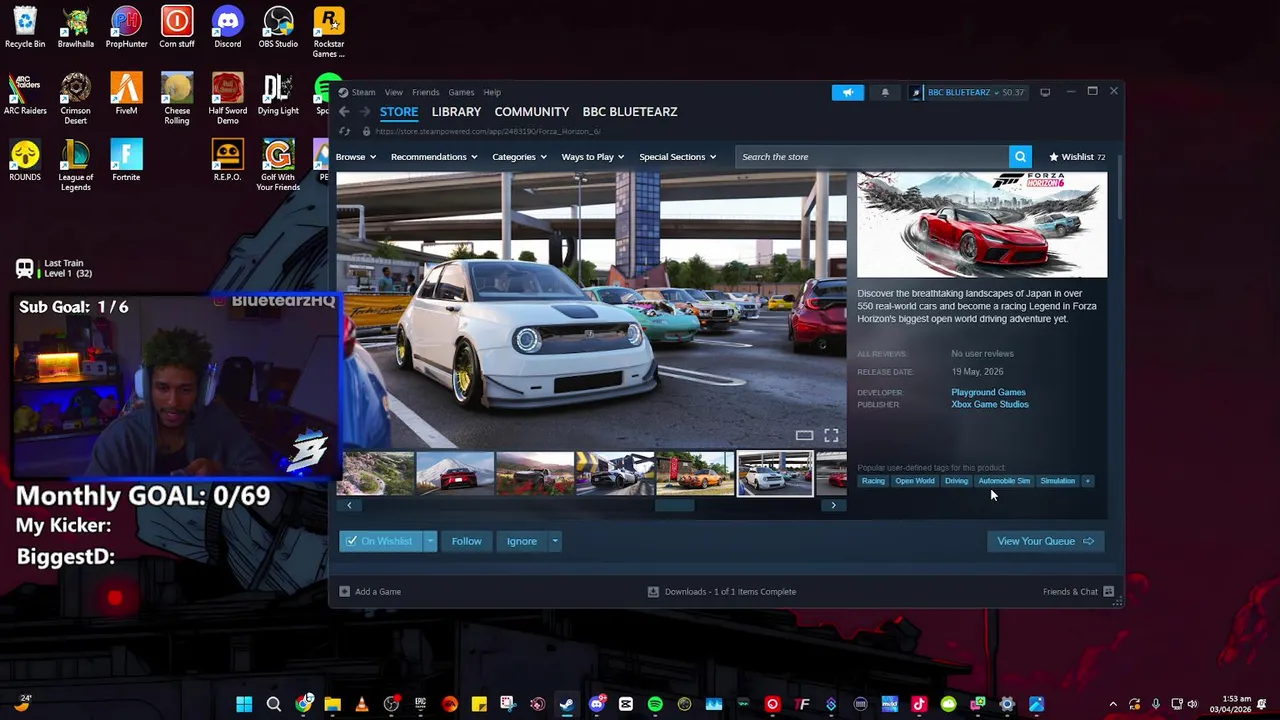Open the R.E.P.O. desktop shortcut
Image resolution: width=1280 pixels, height=720 pixels.
227,161
